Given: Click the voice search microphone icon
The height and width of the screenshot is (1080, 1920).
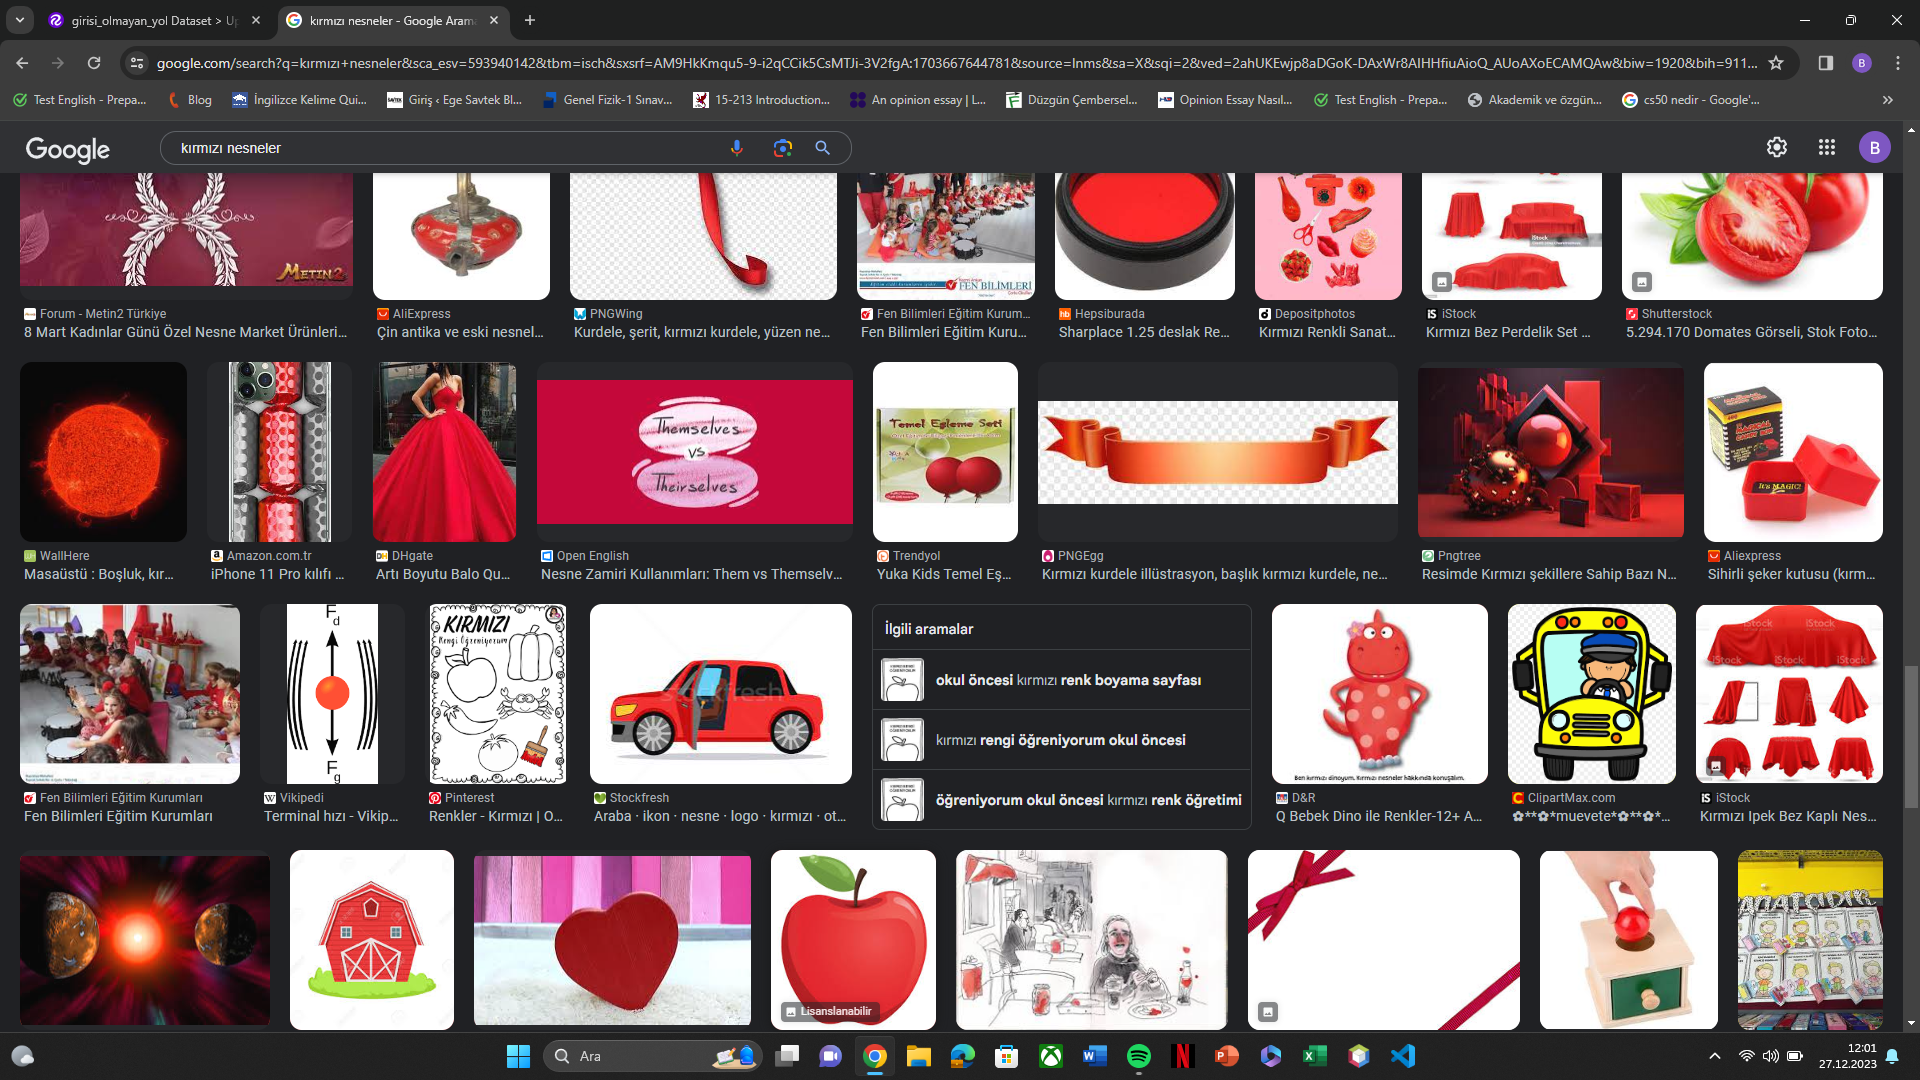Looking at the screenshot, I should [x=737, y=147].
